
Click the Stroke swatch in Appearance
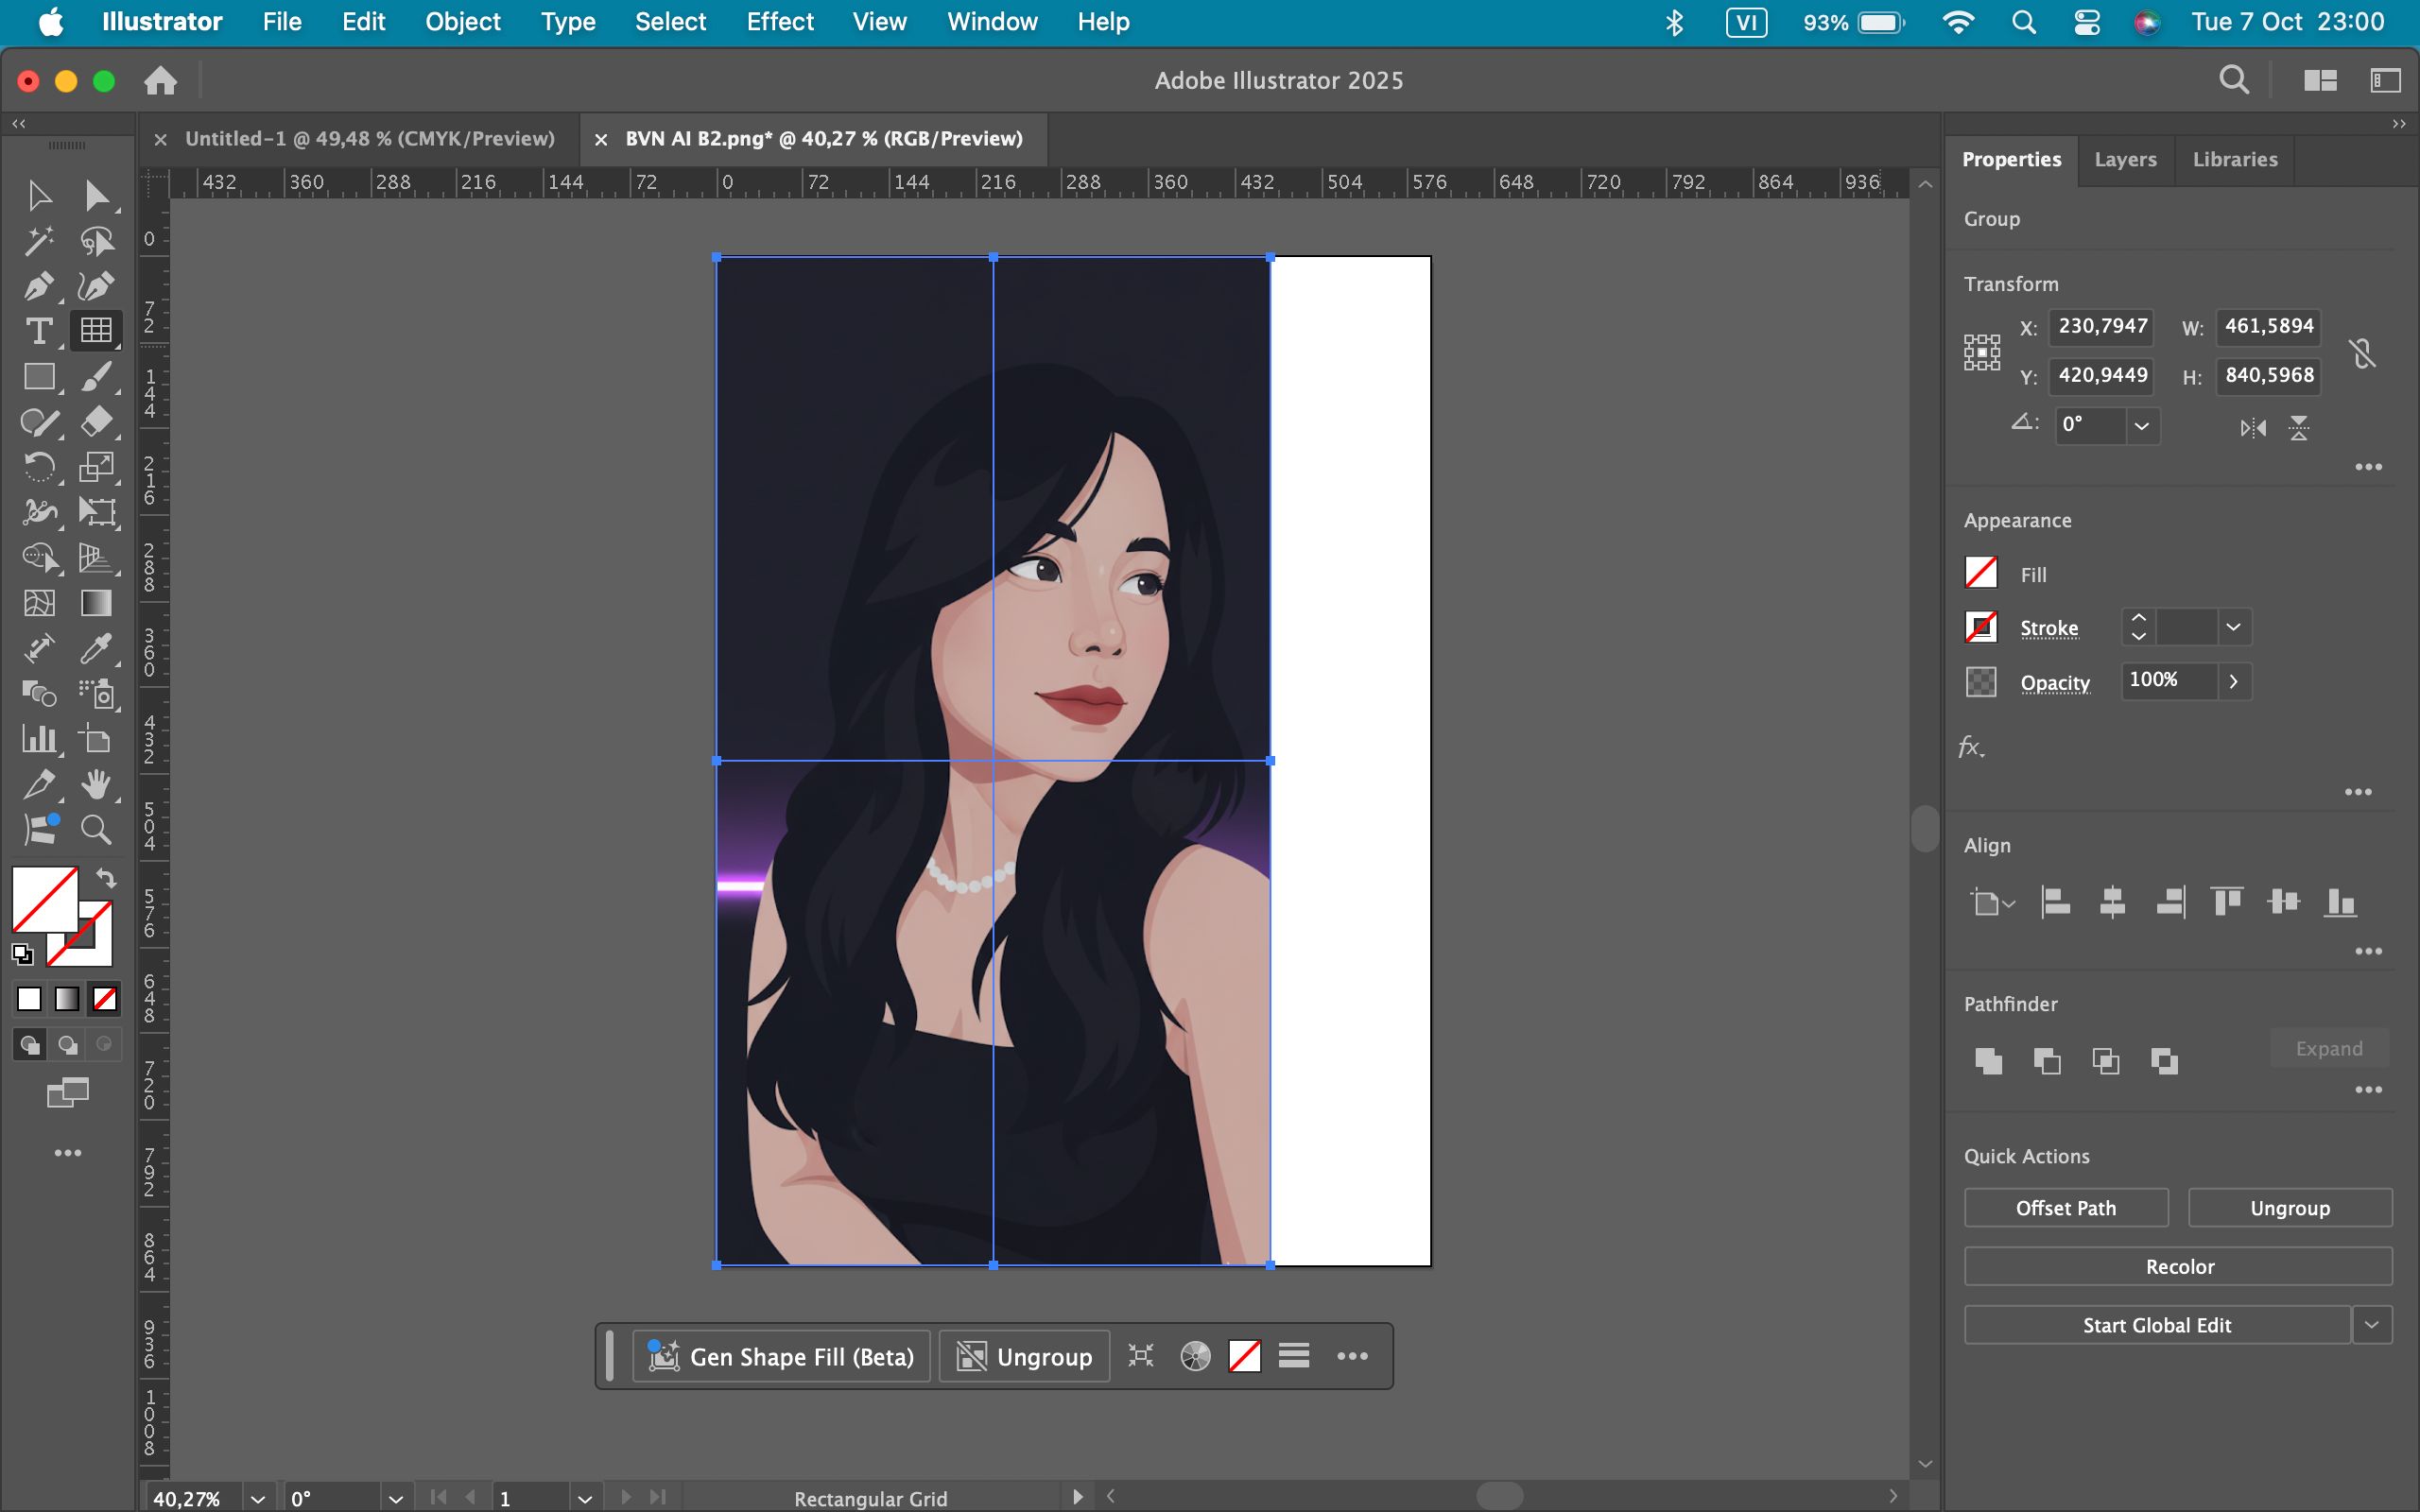point(1981,627)
